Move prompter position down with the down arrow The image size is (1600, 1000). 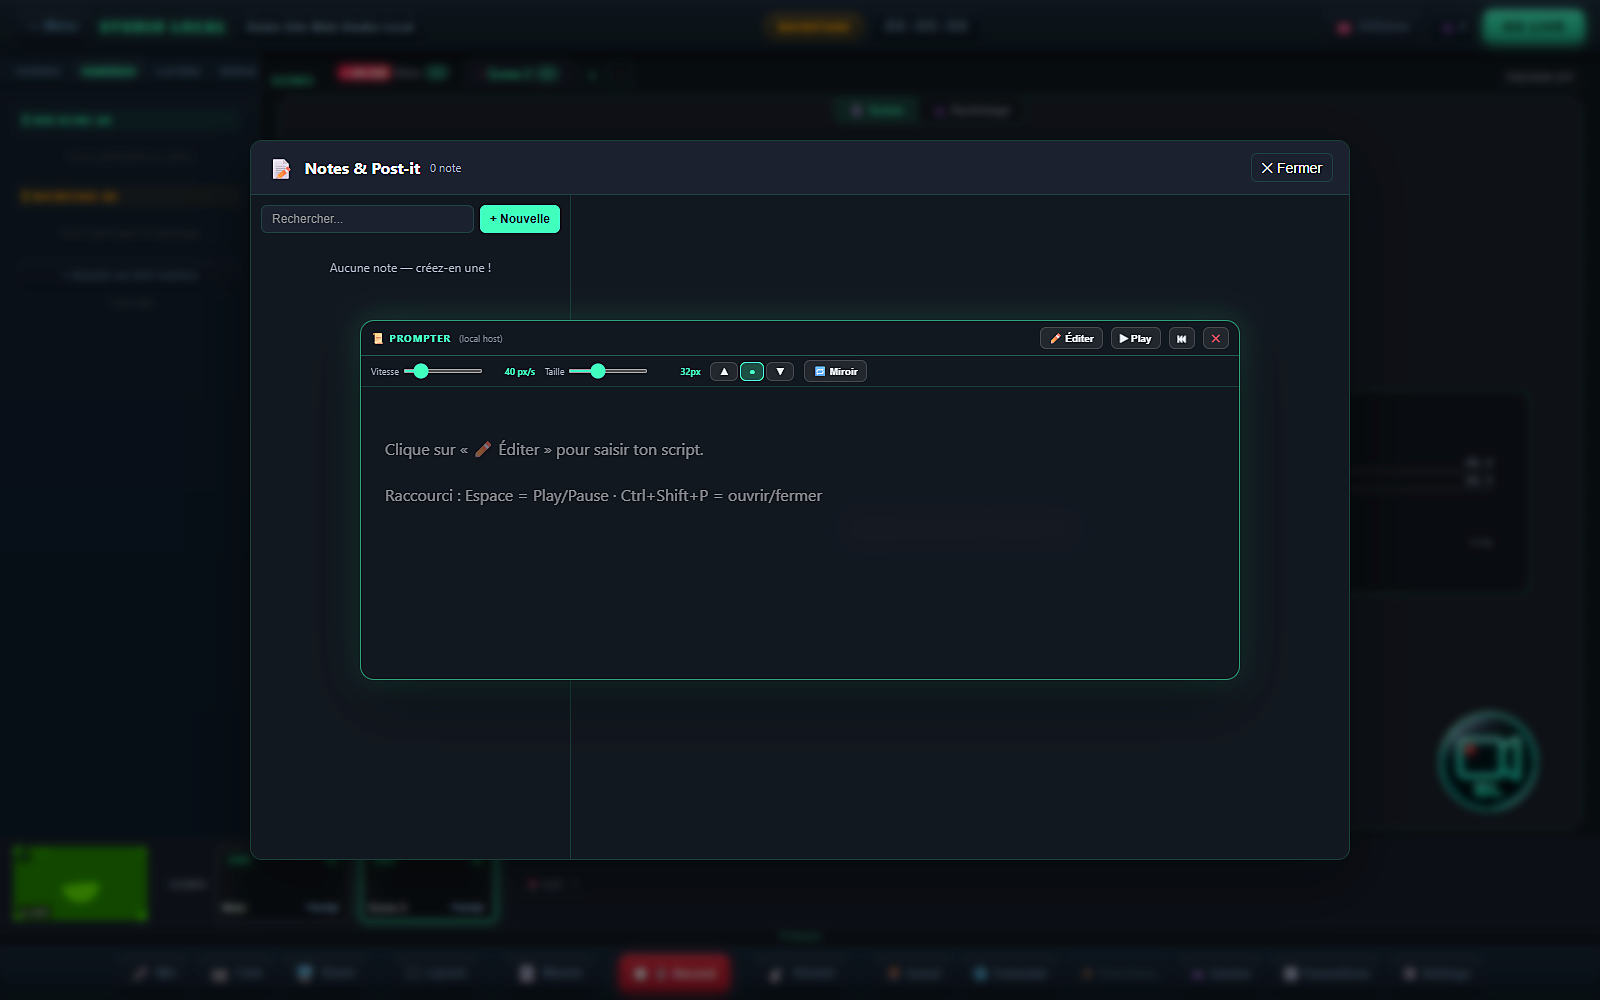[780, 371]
